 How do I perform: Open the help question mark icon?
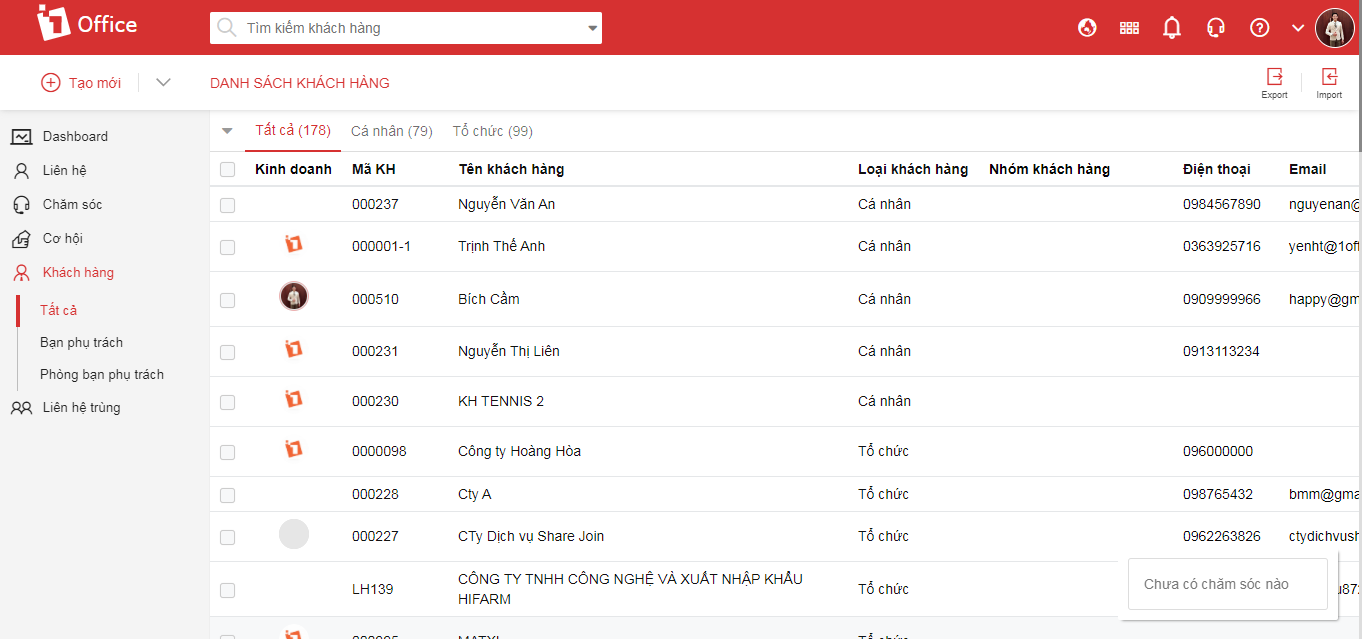pos(1260,28)
